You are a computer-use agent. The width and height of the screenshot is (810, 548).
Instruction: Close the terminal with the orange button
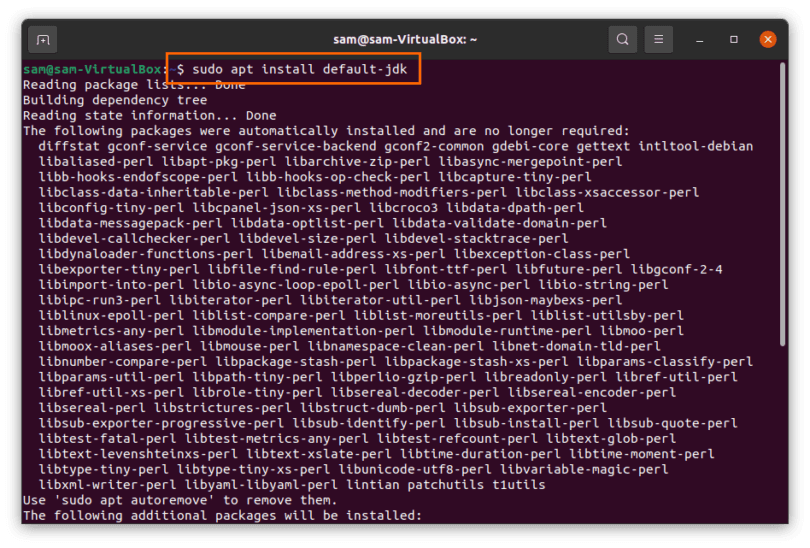767,40
